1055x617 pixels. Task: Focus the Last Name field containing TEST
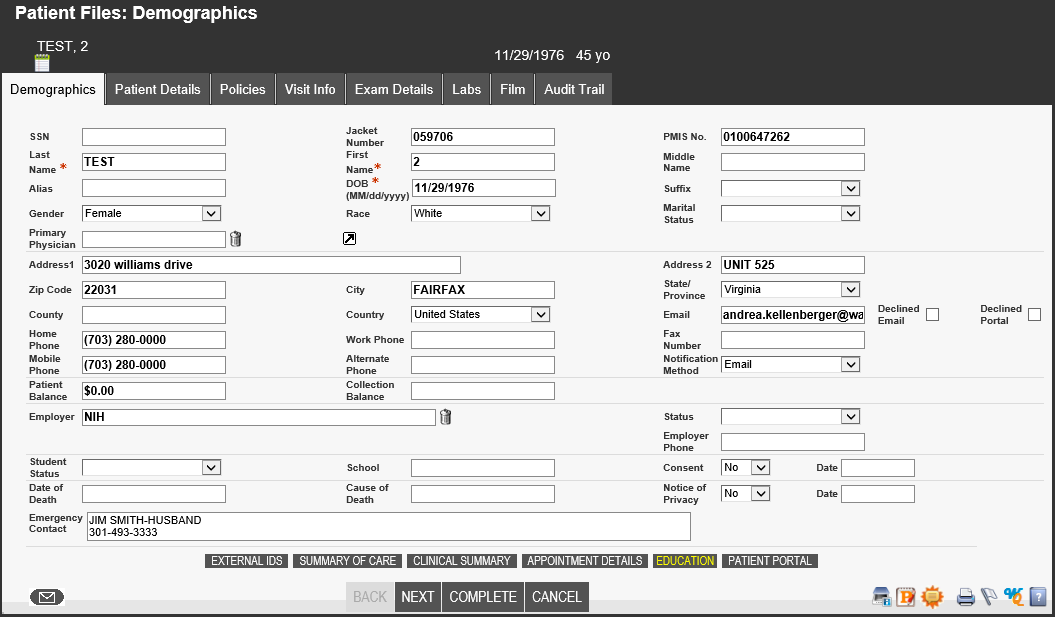point(154,161)
